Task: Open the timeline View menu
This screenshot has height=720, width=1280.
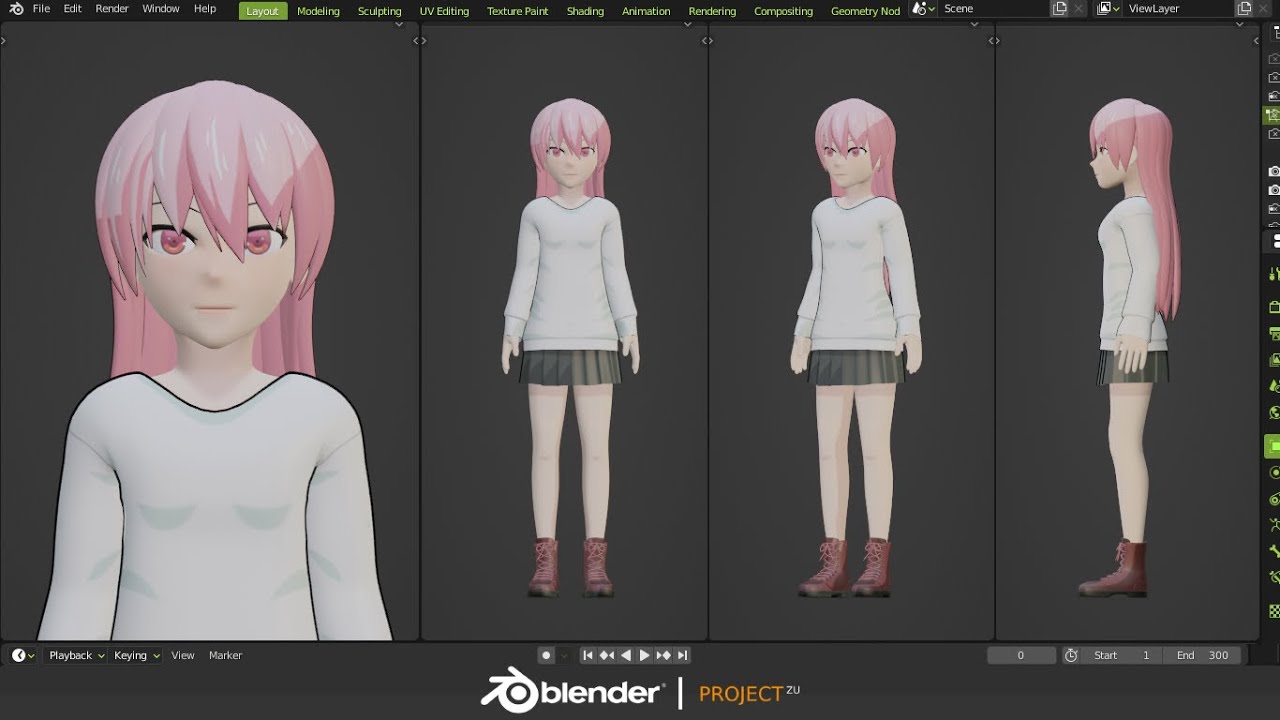Action: point(183,656)
